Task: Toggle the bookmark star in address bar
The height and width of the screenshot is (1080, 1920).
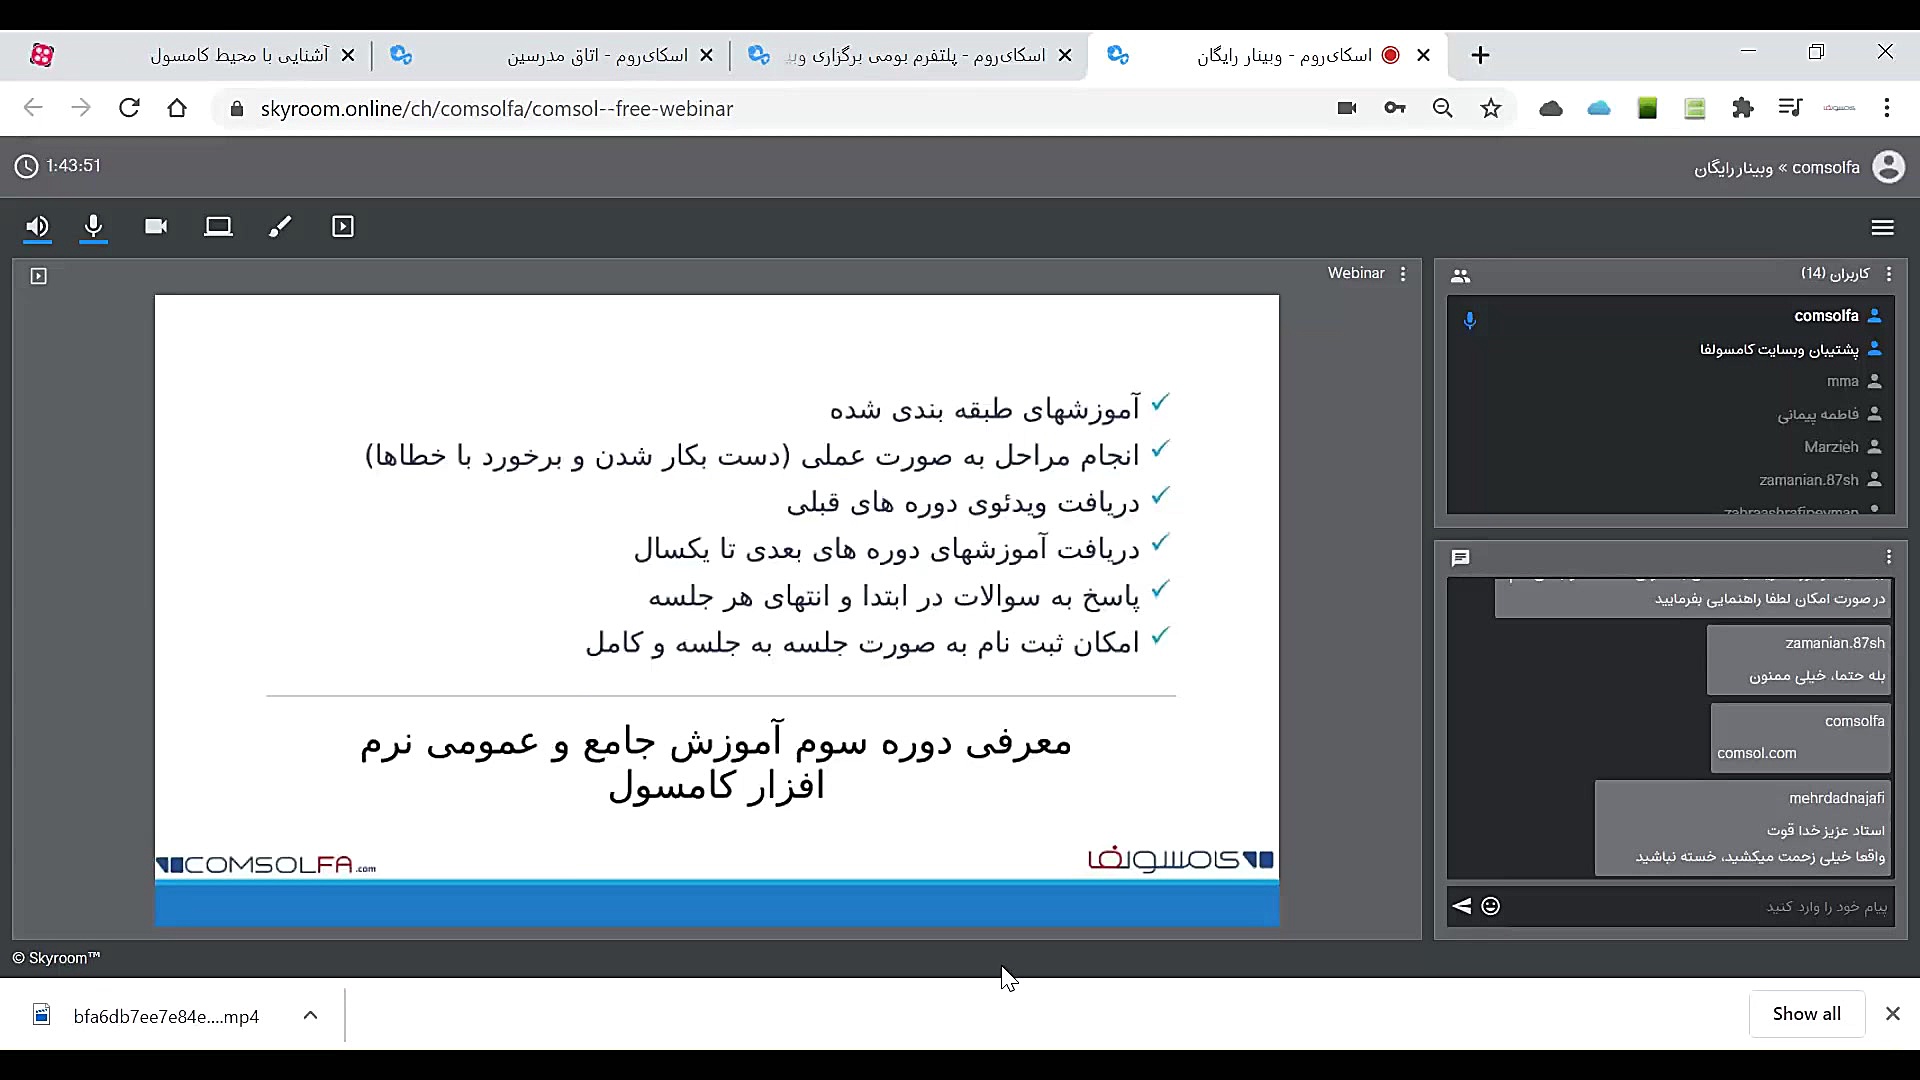Action: 1491,108
